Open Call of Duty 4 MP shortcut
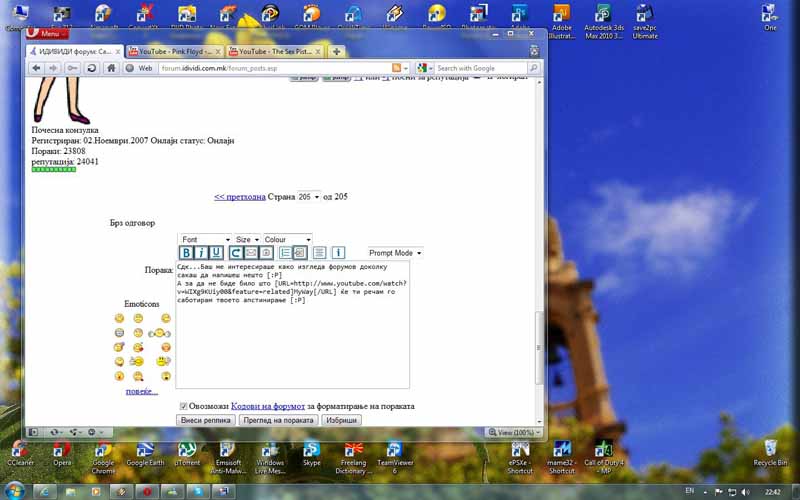Screen dimensions: 800x500 (604, 457)
